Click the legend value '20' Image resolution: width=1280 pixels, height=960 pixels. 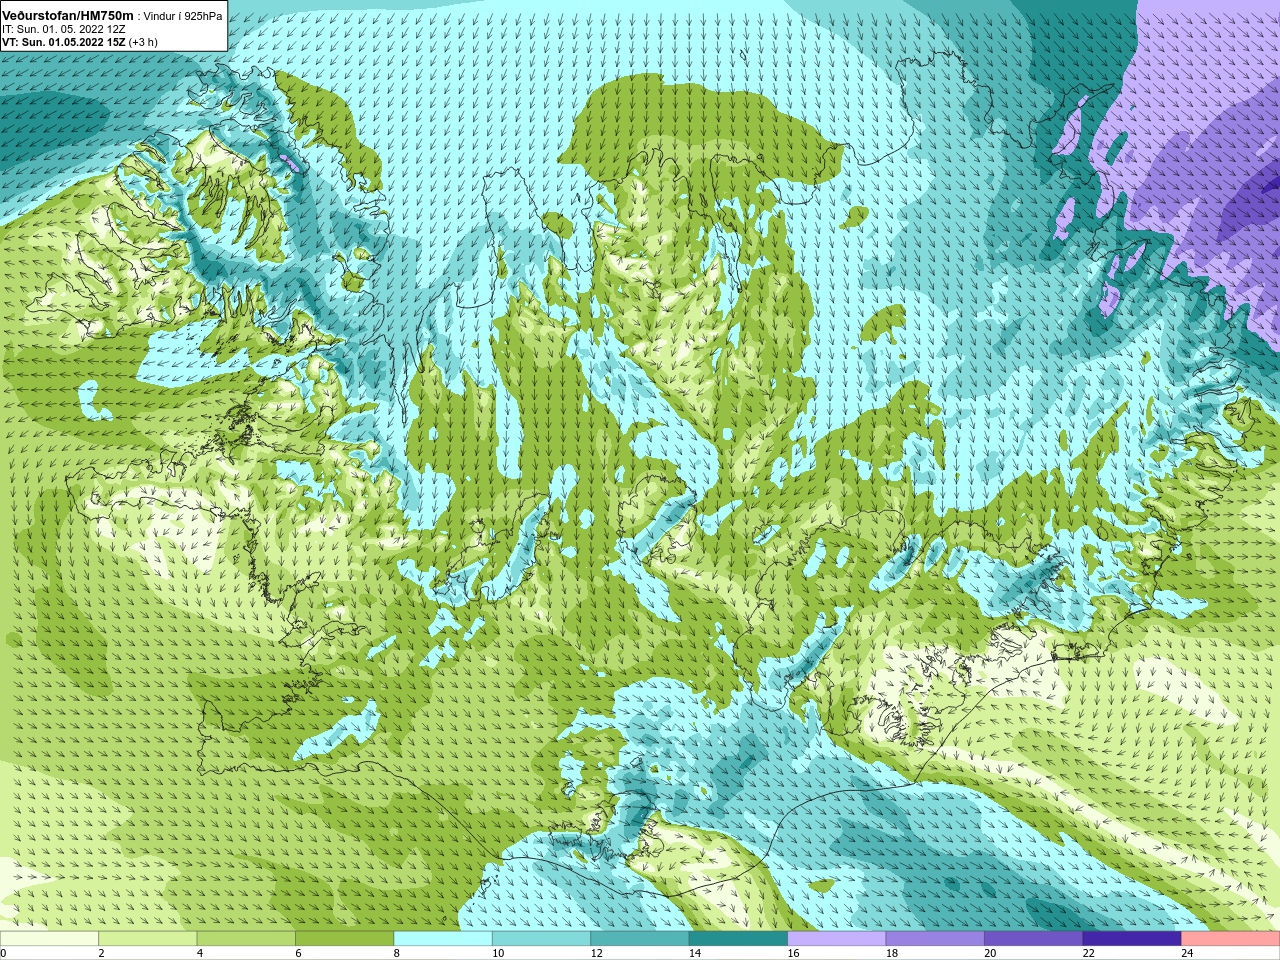(990, 953)
